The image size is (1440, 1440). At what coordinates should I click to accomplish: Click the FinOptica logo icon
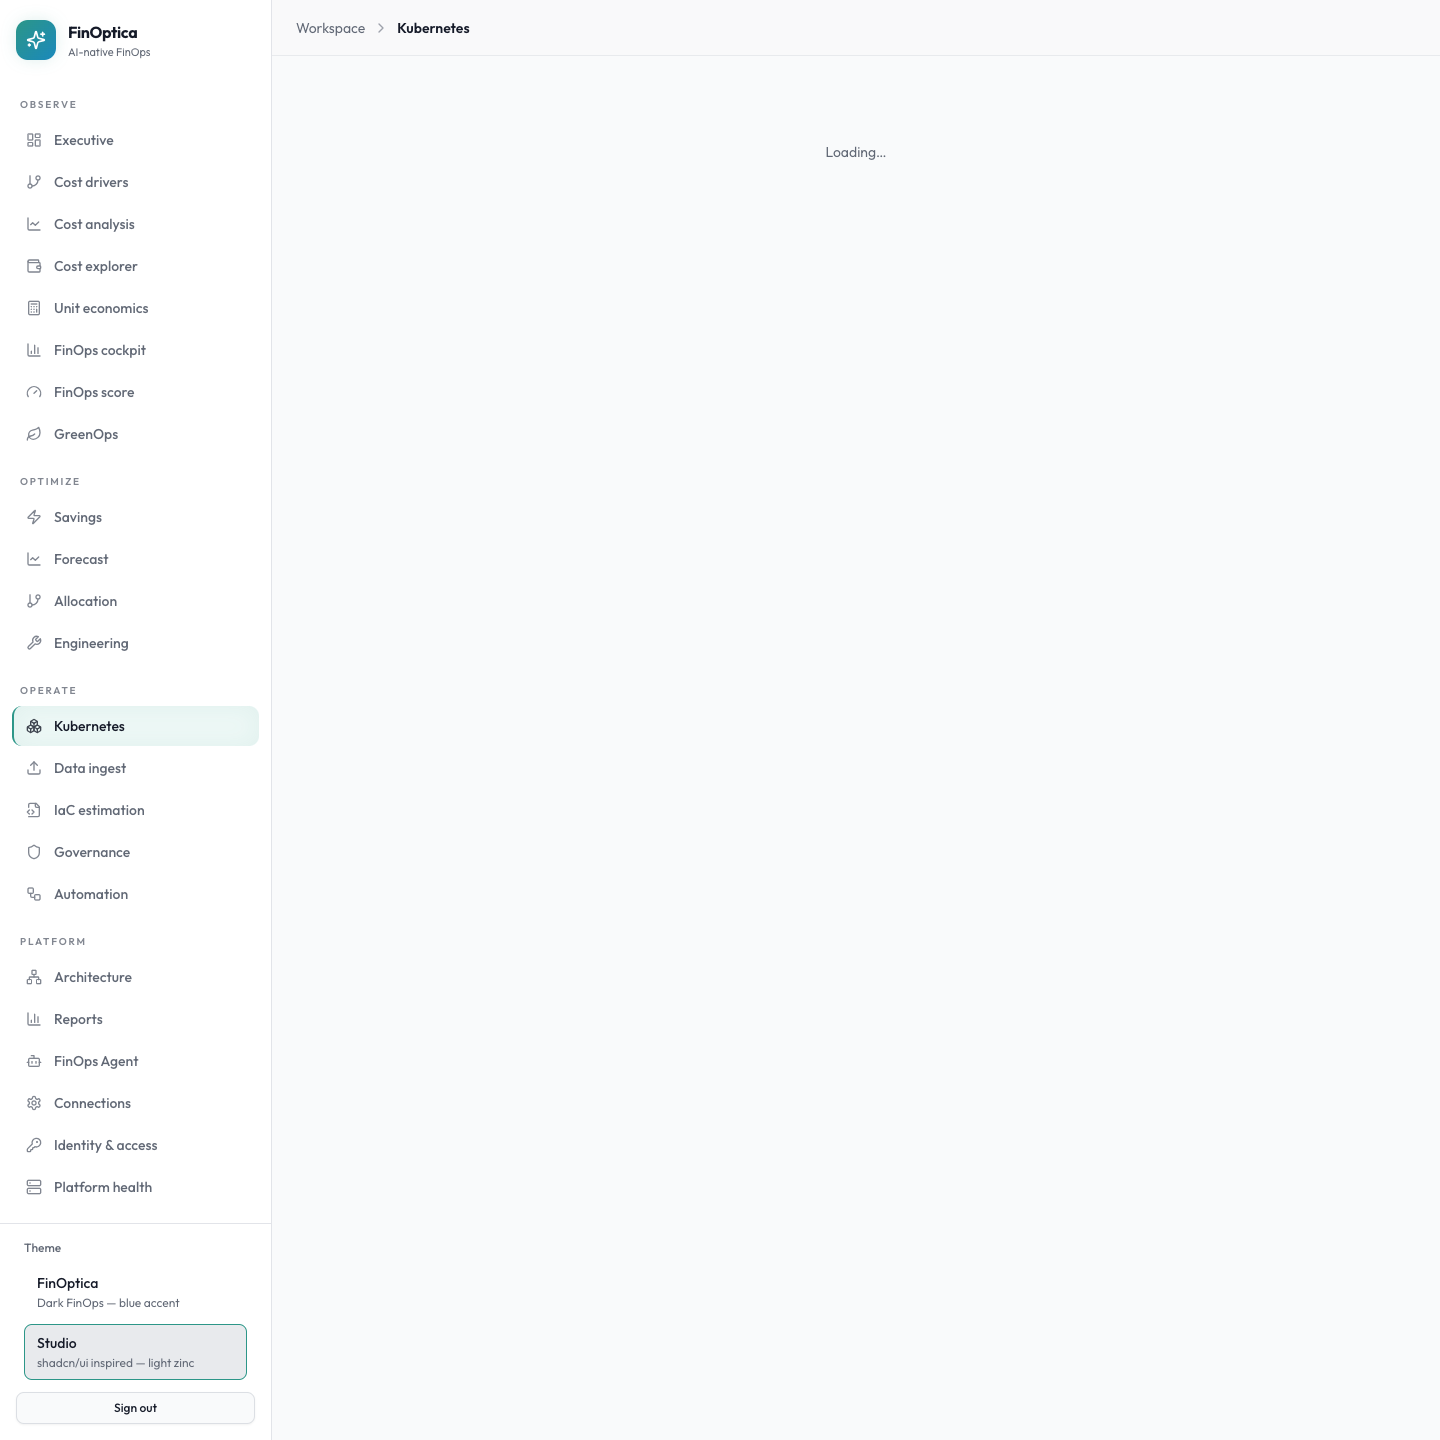(x=36, y=40)
